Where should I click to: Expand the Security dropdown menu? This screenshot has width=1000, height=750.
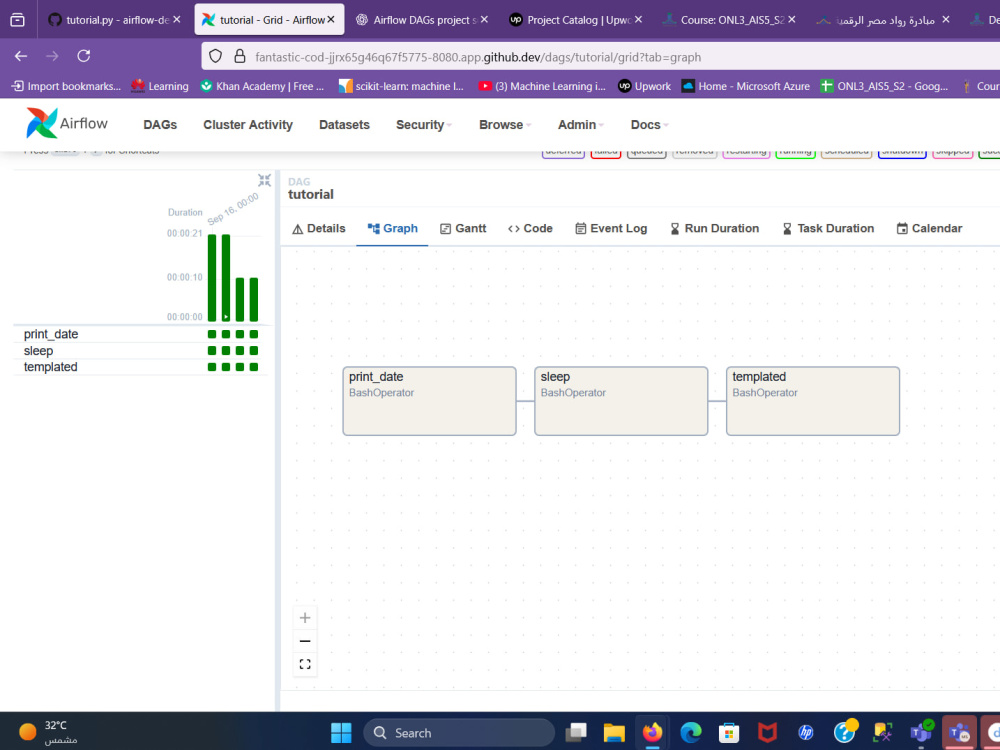pos(423,124)
